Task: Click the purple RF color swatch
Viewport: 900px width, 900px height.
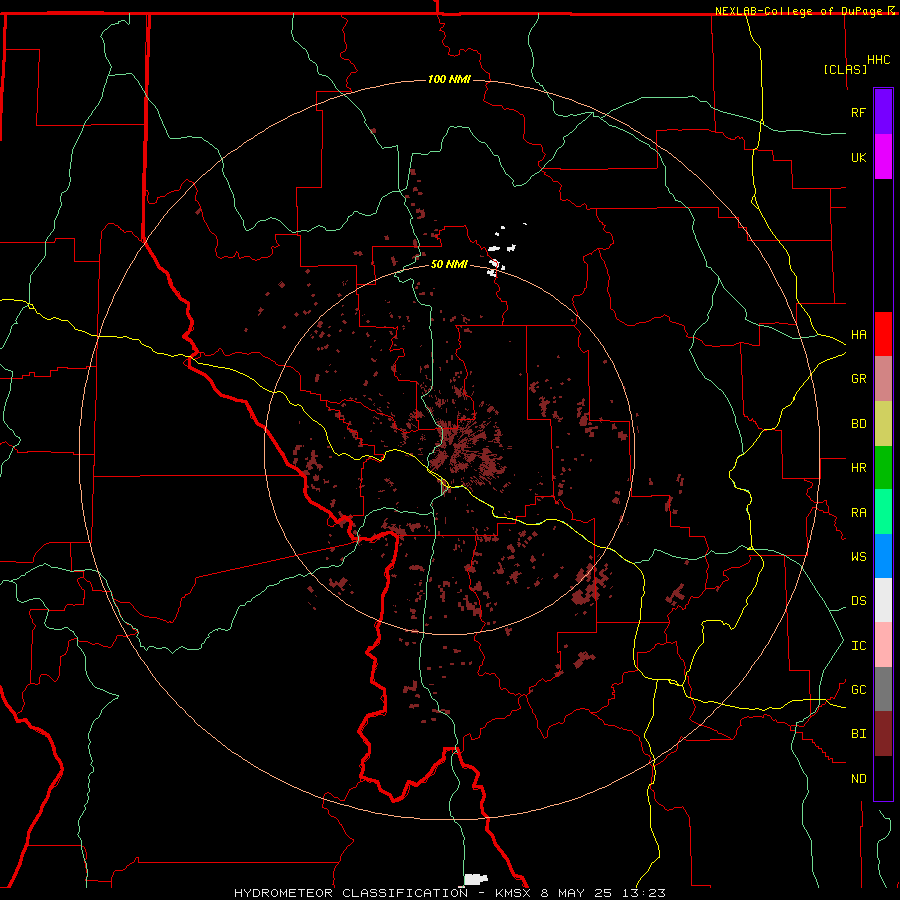Action: [x=883, y=112]
